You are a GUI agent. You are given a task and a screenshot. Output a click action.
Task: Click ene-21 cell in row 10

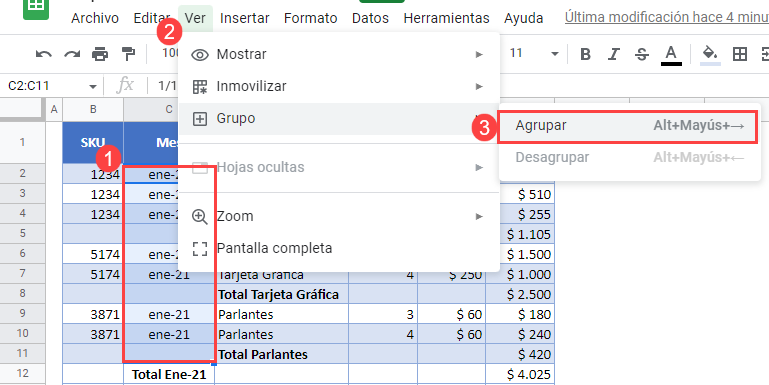pyautogui.click(x=169, y=334)
